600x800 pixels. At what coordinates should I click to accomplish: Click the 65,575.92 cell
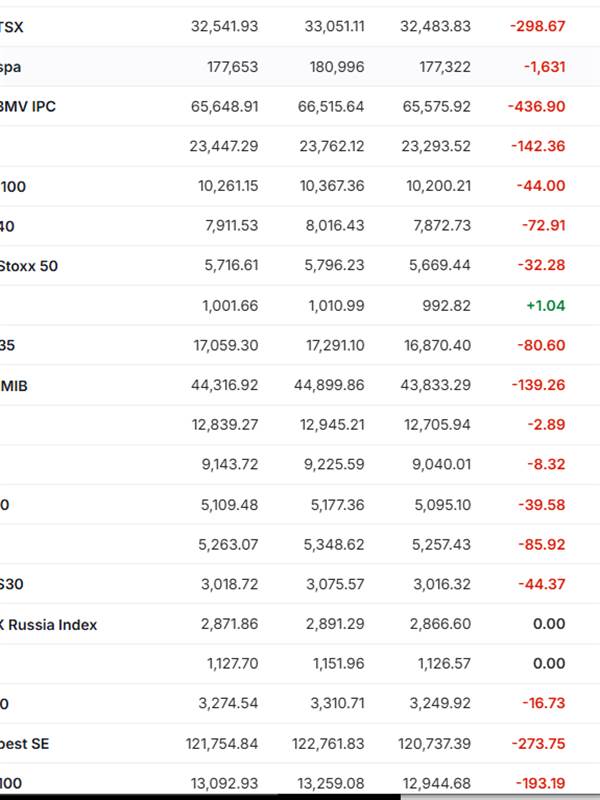(x=437, y=107)
